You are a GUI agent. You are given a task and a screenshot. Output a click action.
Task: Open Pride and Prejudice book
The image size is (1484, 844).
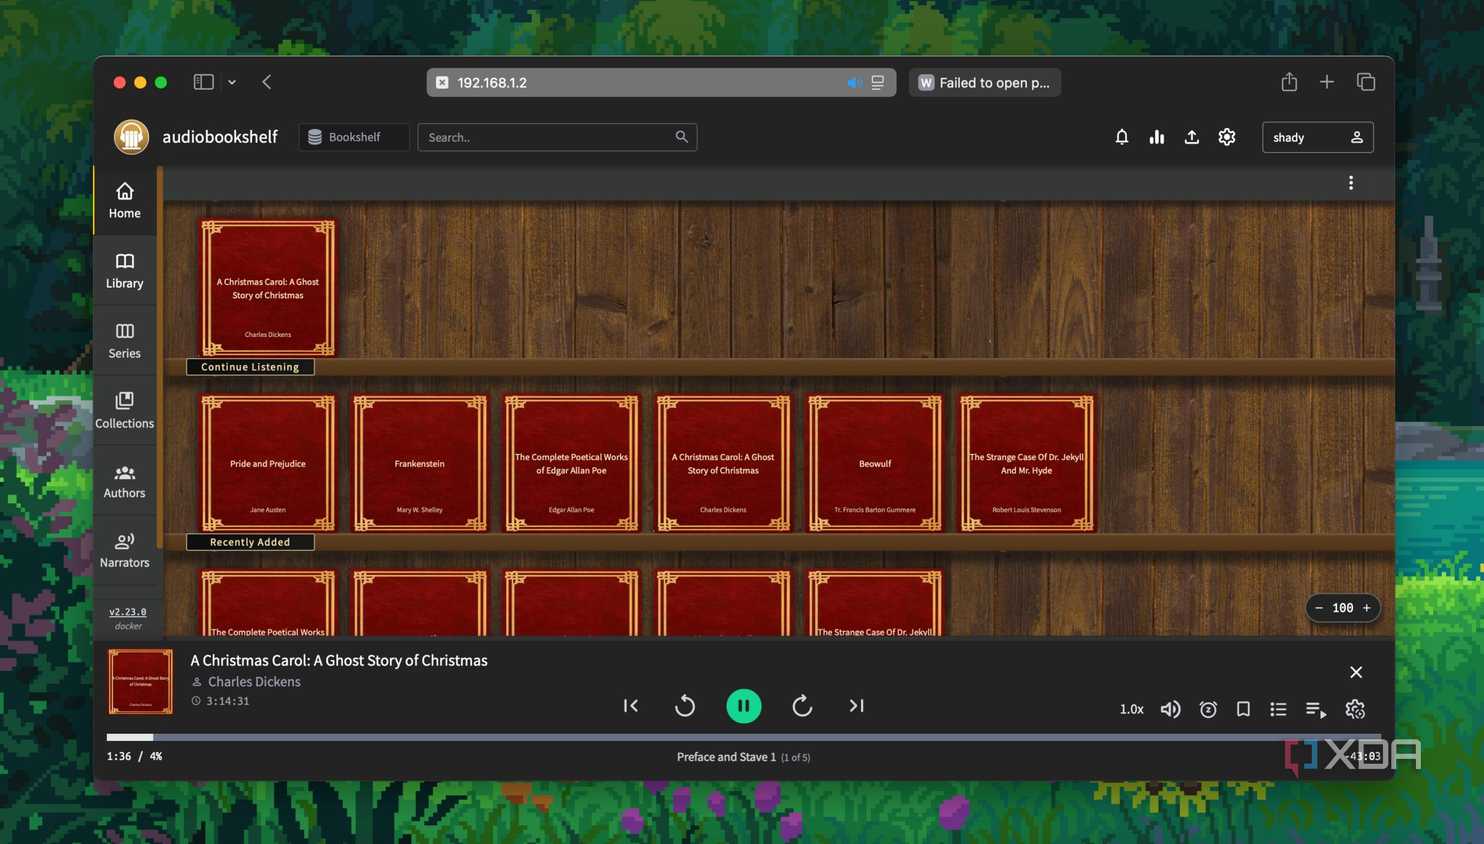click(x=268, y=463)
